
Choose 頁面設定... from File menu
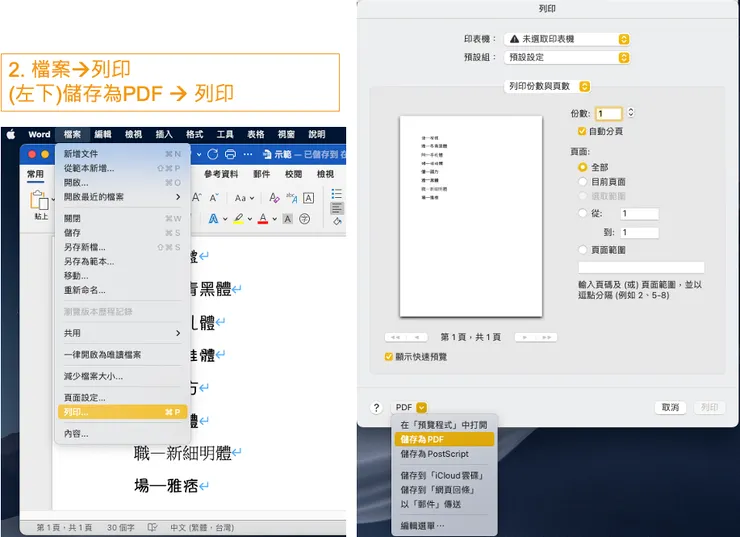[123, 398]
